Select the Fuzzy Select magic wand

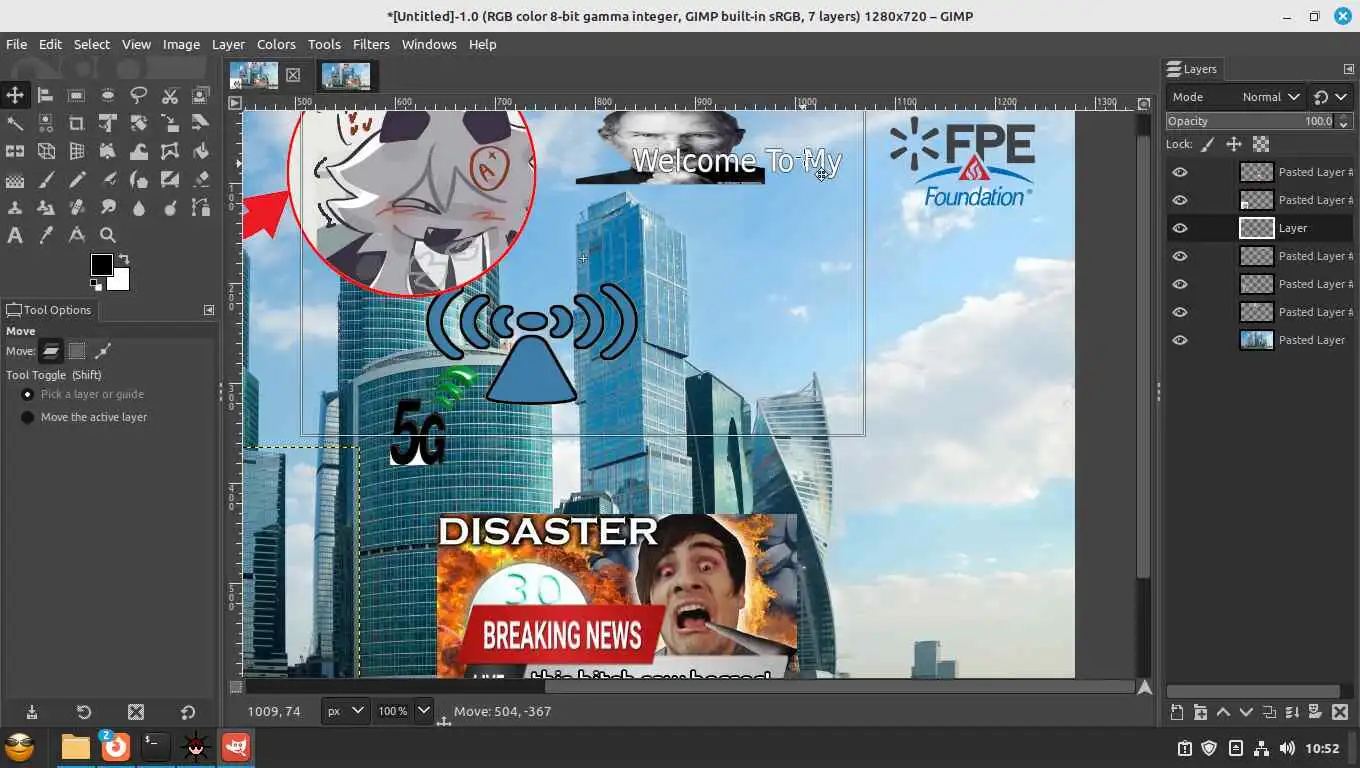15,124
